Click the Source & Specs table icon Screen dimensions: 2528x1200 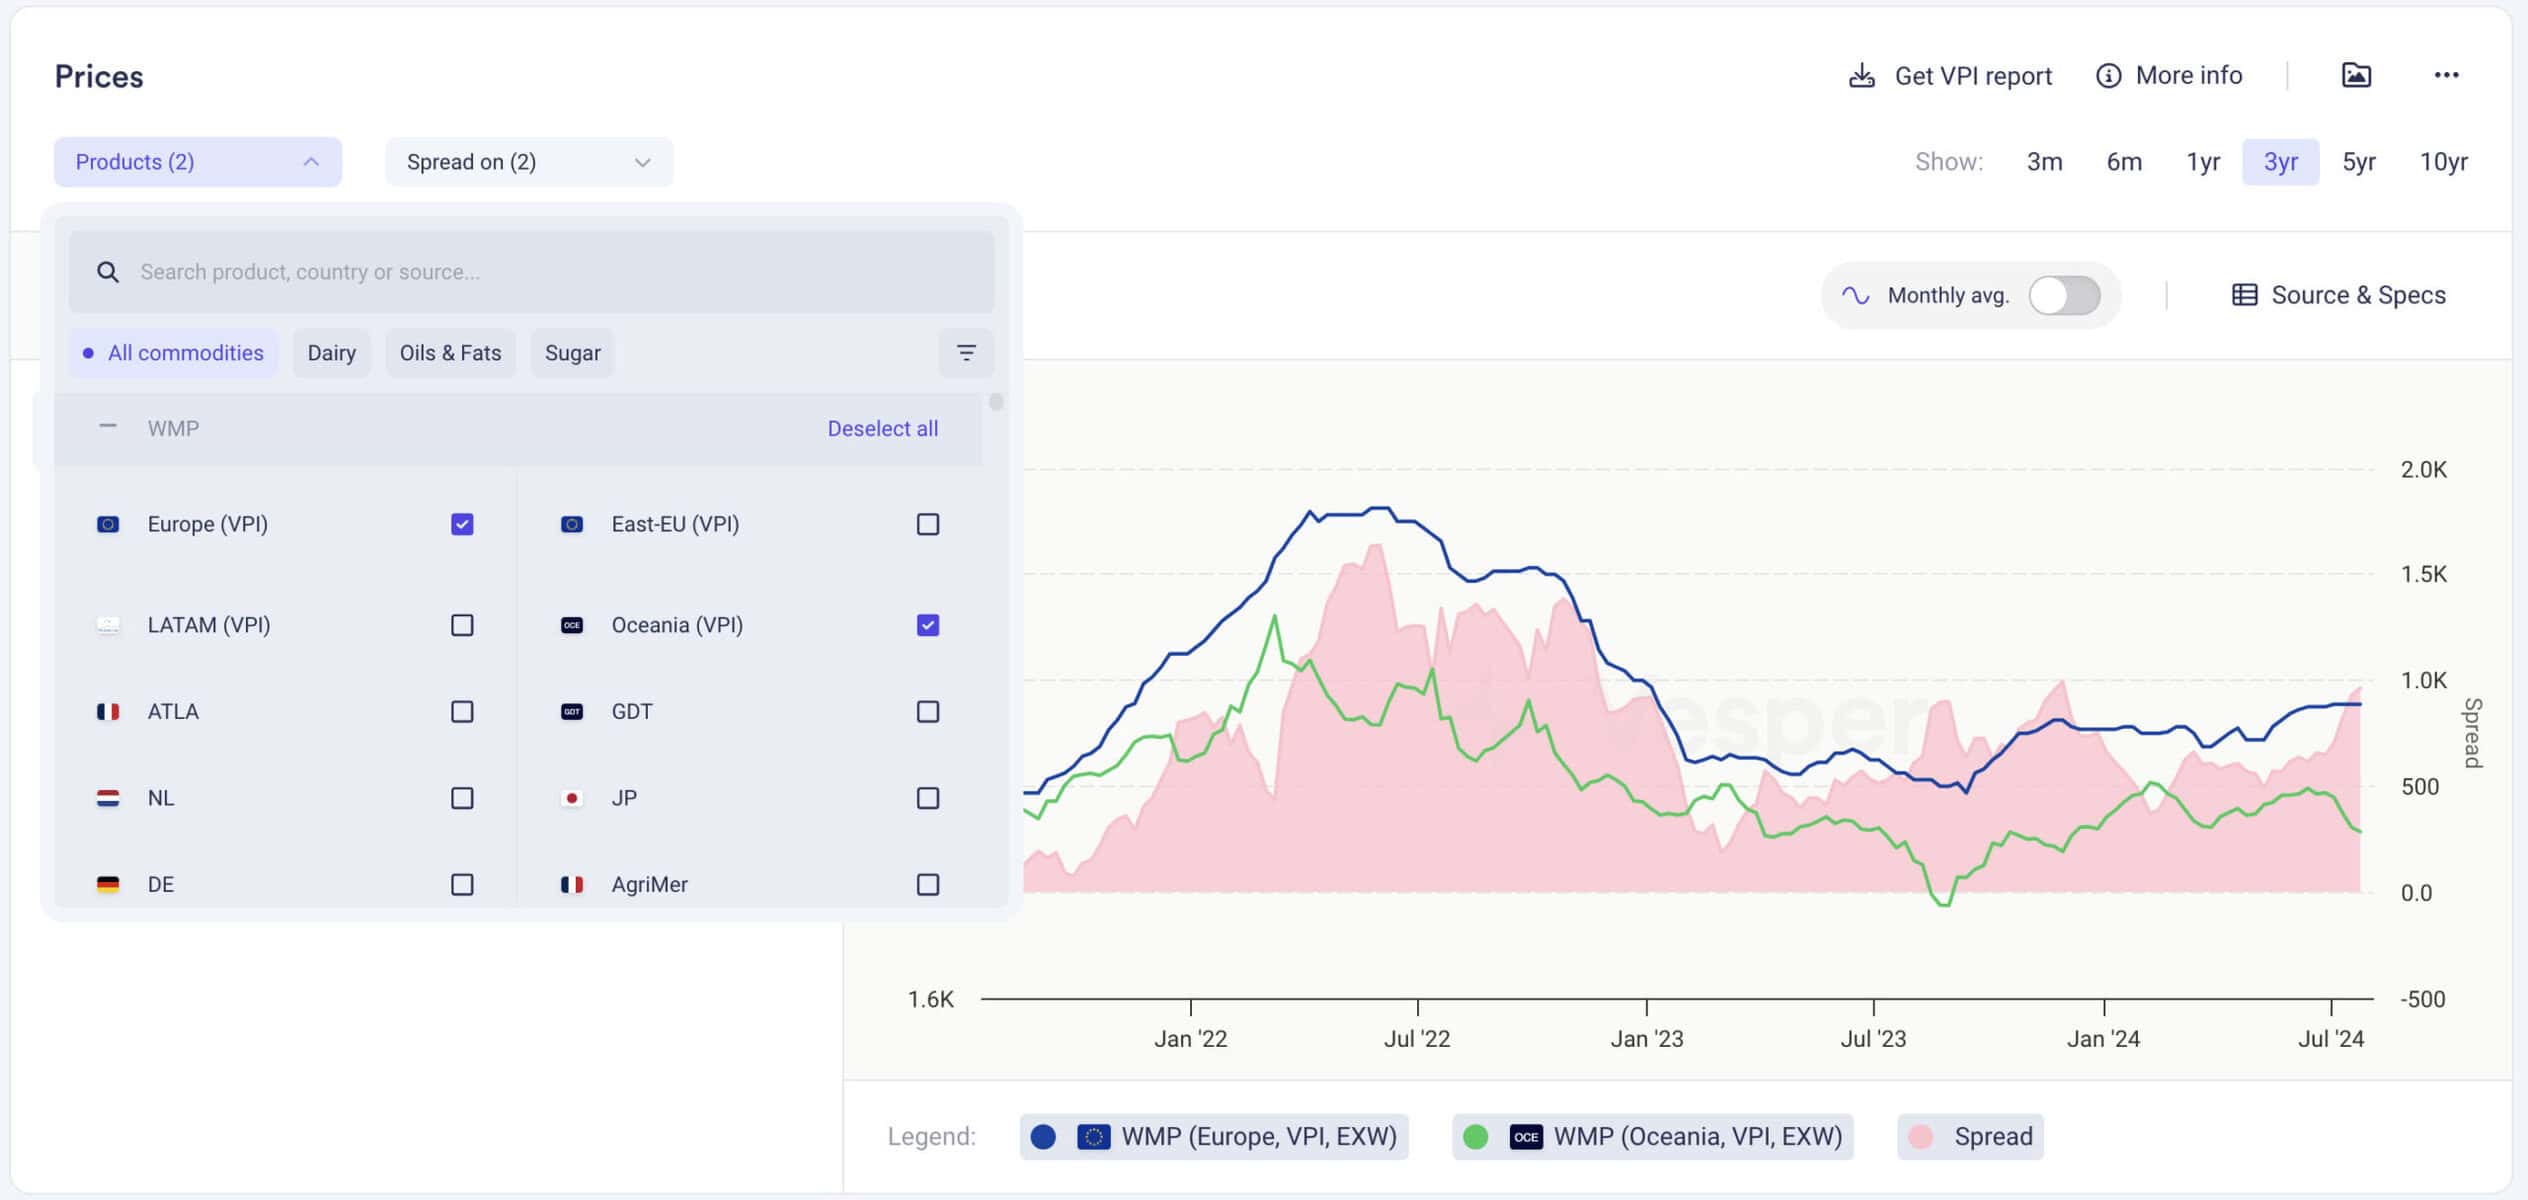pos(2244,295)
